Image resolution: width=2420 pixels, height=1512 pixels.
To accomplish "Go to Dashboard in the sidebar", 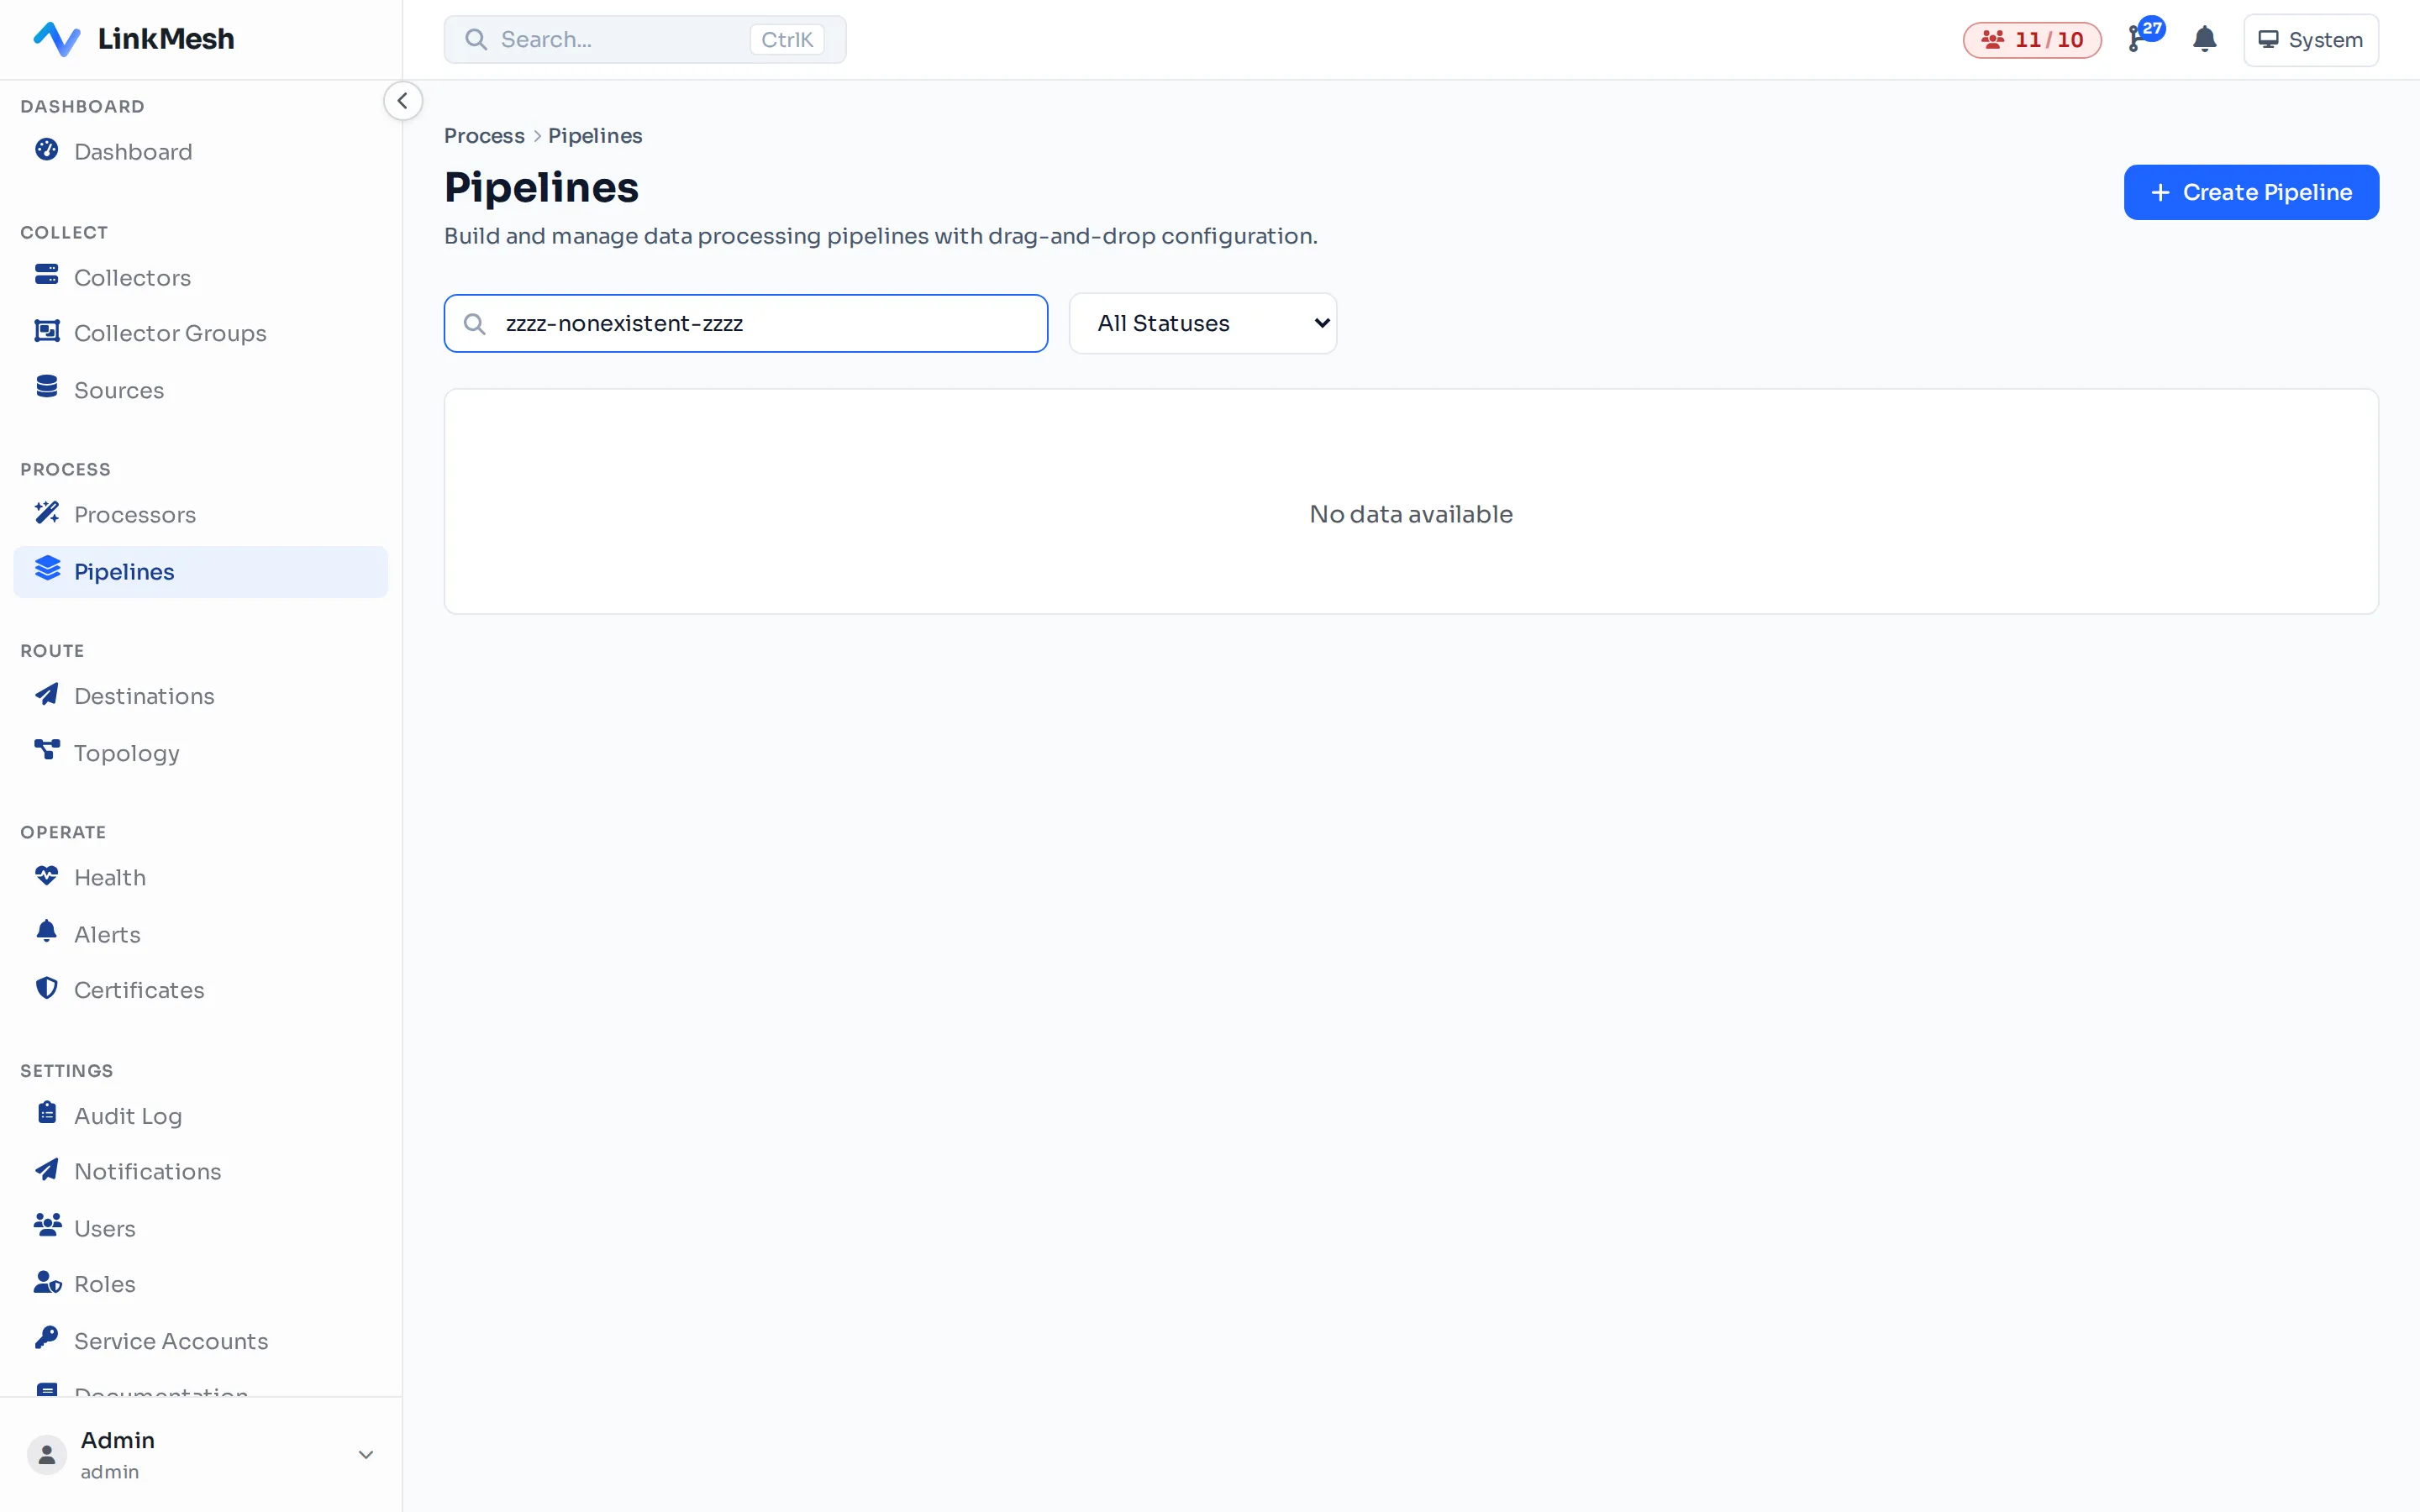I will pyautogui.click(x=200, y=151).
